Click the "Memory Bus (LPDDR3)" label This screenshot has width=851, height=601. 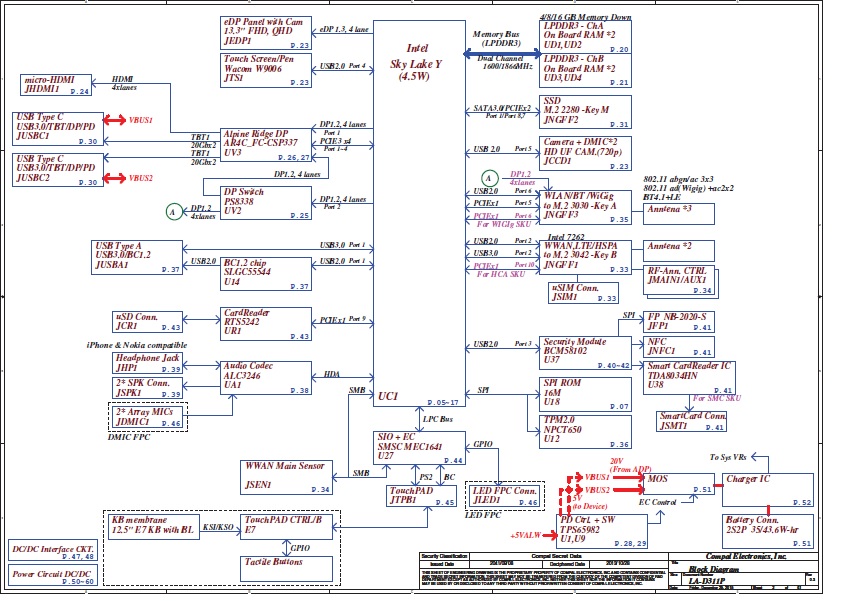[497, 39]
